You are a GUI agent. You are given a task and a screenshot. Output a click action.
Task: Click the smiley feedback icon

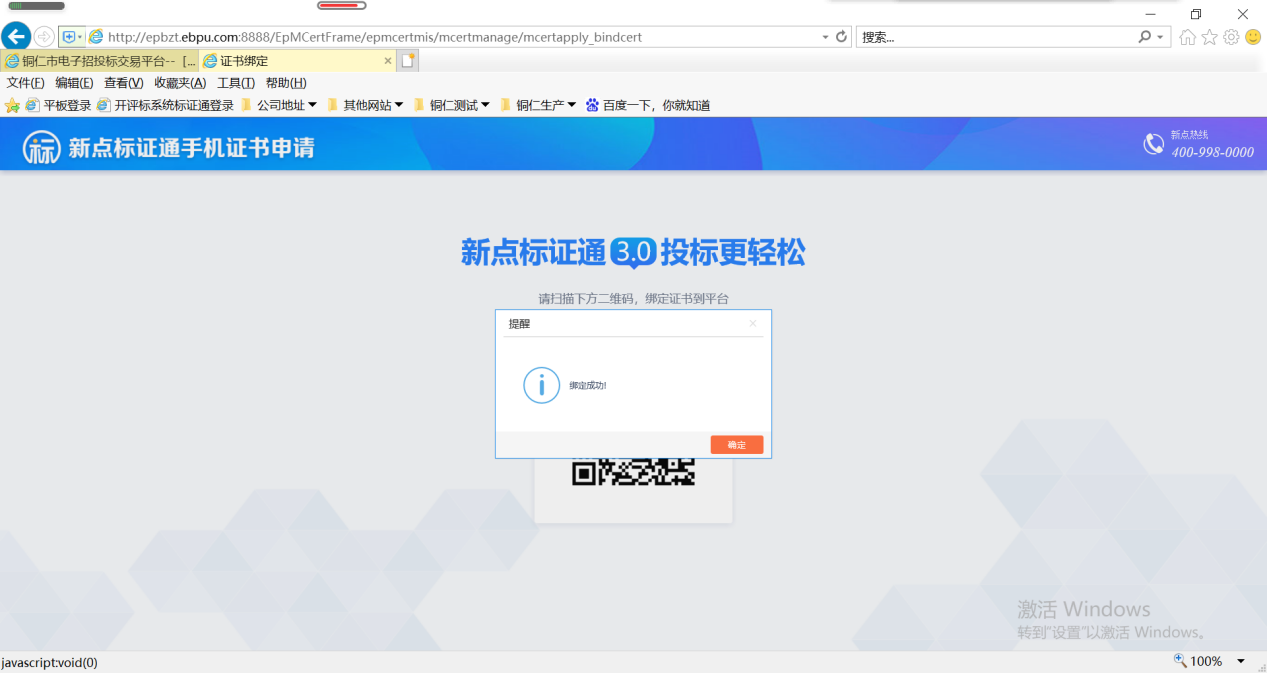(x=1253, y=37)
